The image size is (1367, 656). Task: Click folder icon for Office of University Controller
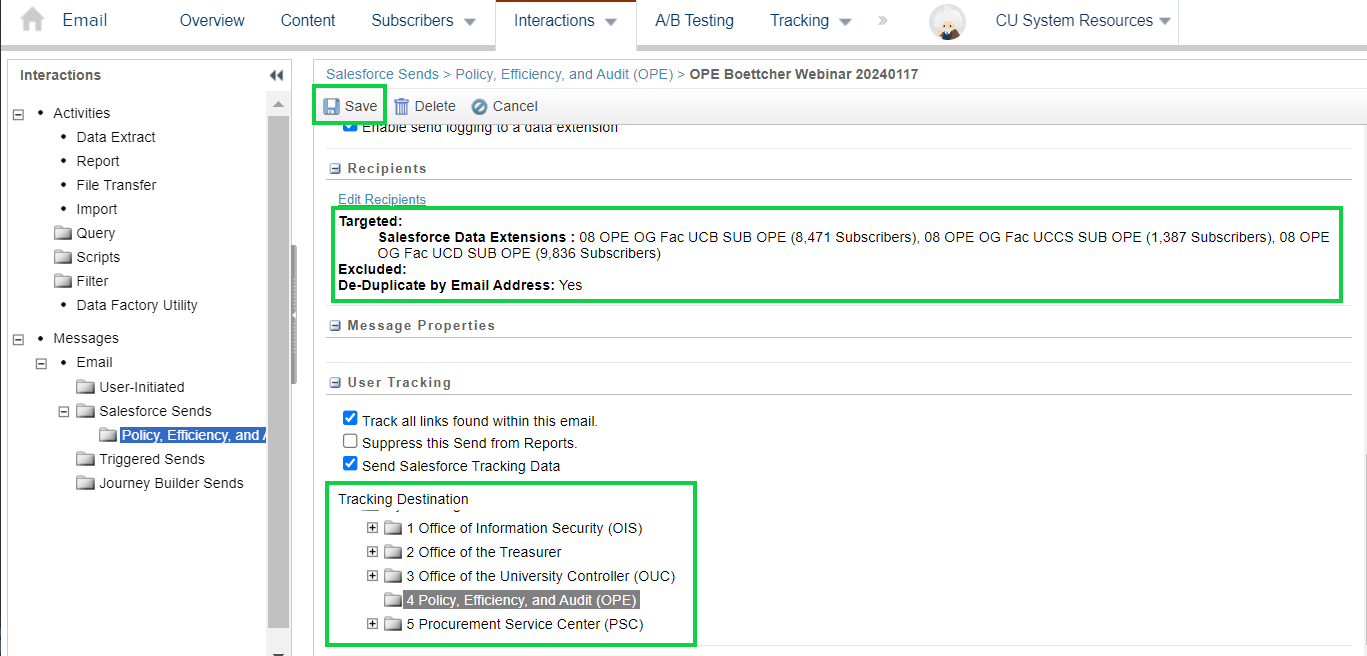pyautogui.click(x=393, y=576)
